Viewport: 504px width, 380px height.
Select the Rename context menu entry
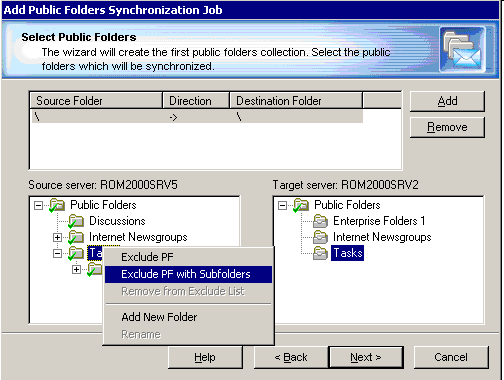point(188,334)
